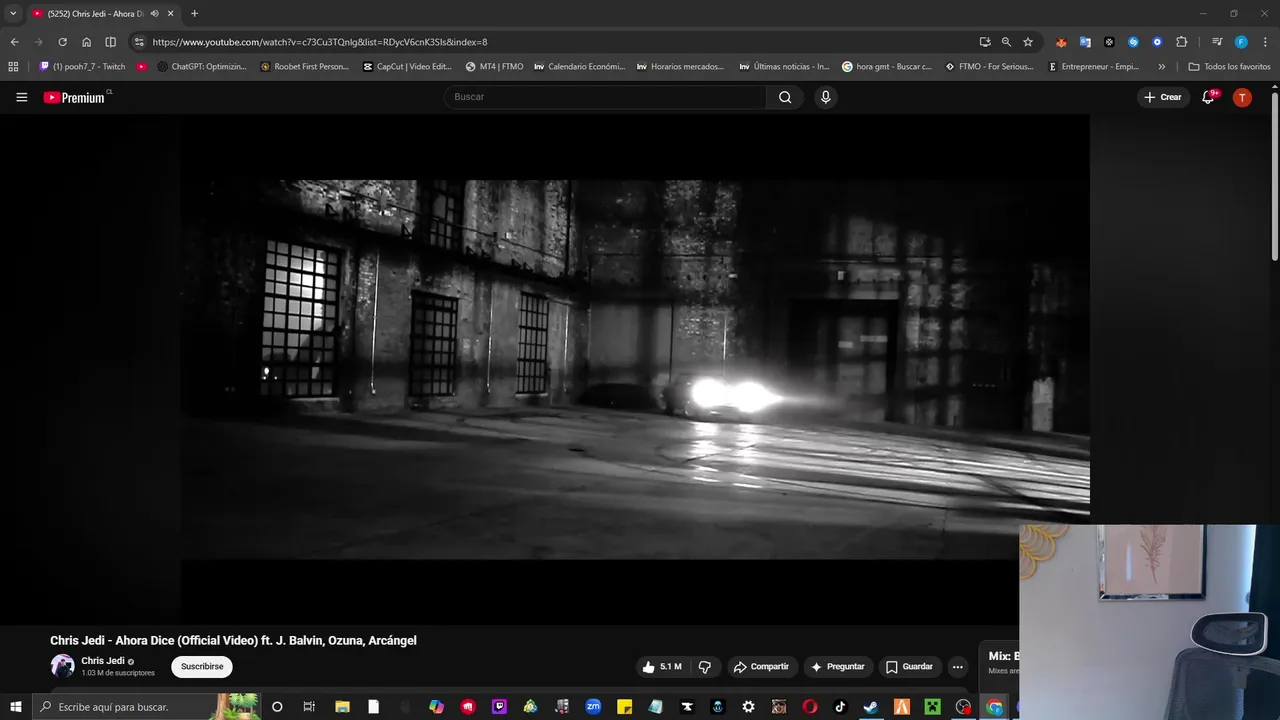This screenshot has height=720, width=1280.
Task: Reload the current page
Action: pos(62,42)
